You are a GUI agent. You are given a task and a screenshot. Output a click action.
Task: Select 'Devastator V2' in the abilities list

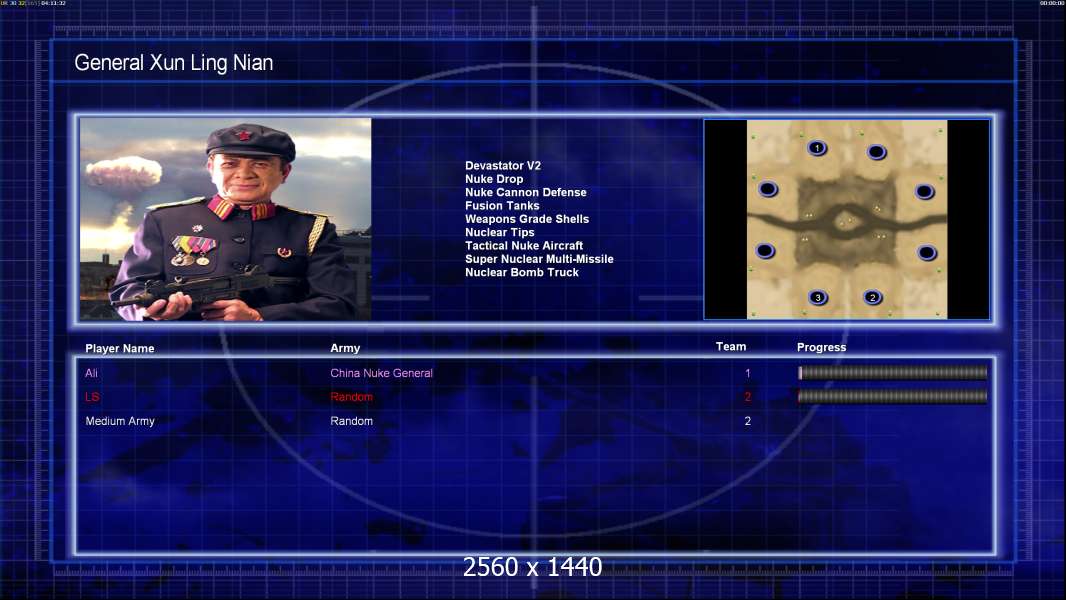(x=503, y=165)
